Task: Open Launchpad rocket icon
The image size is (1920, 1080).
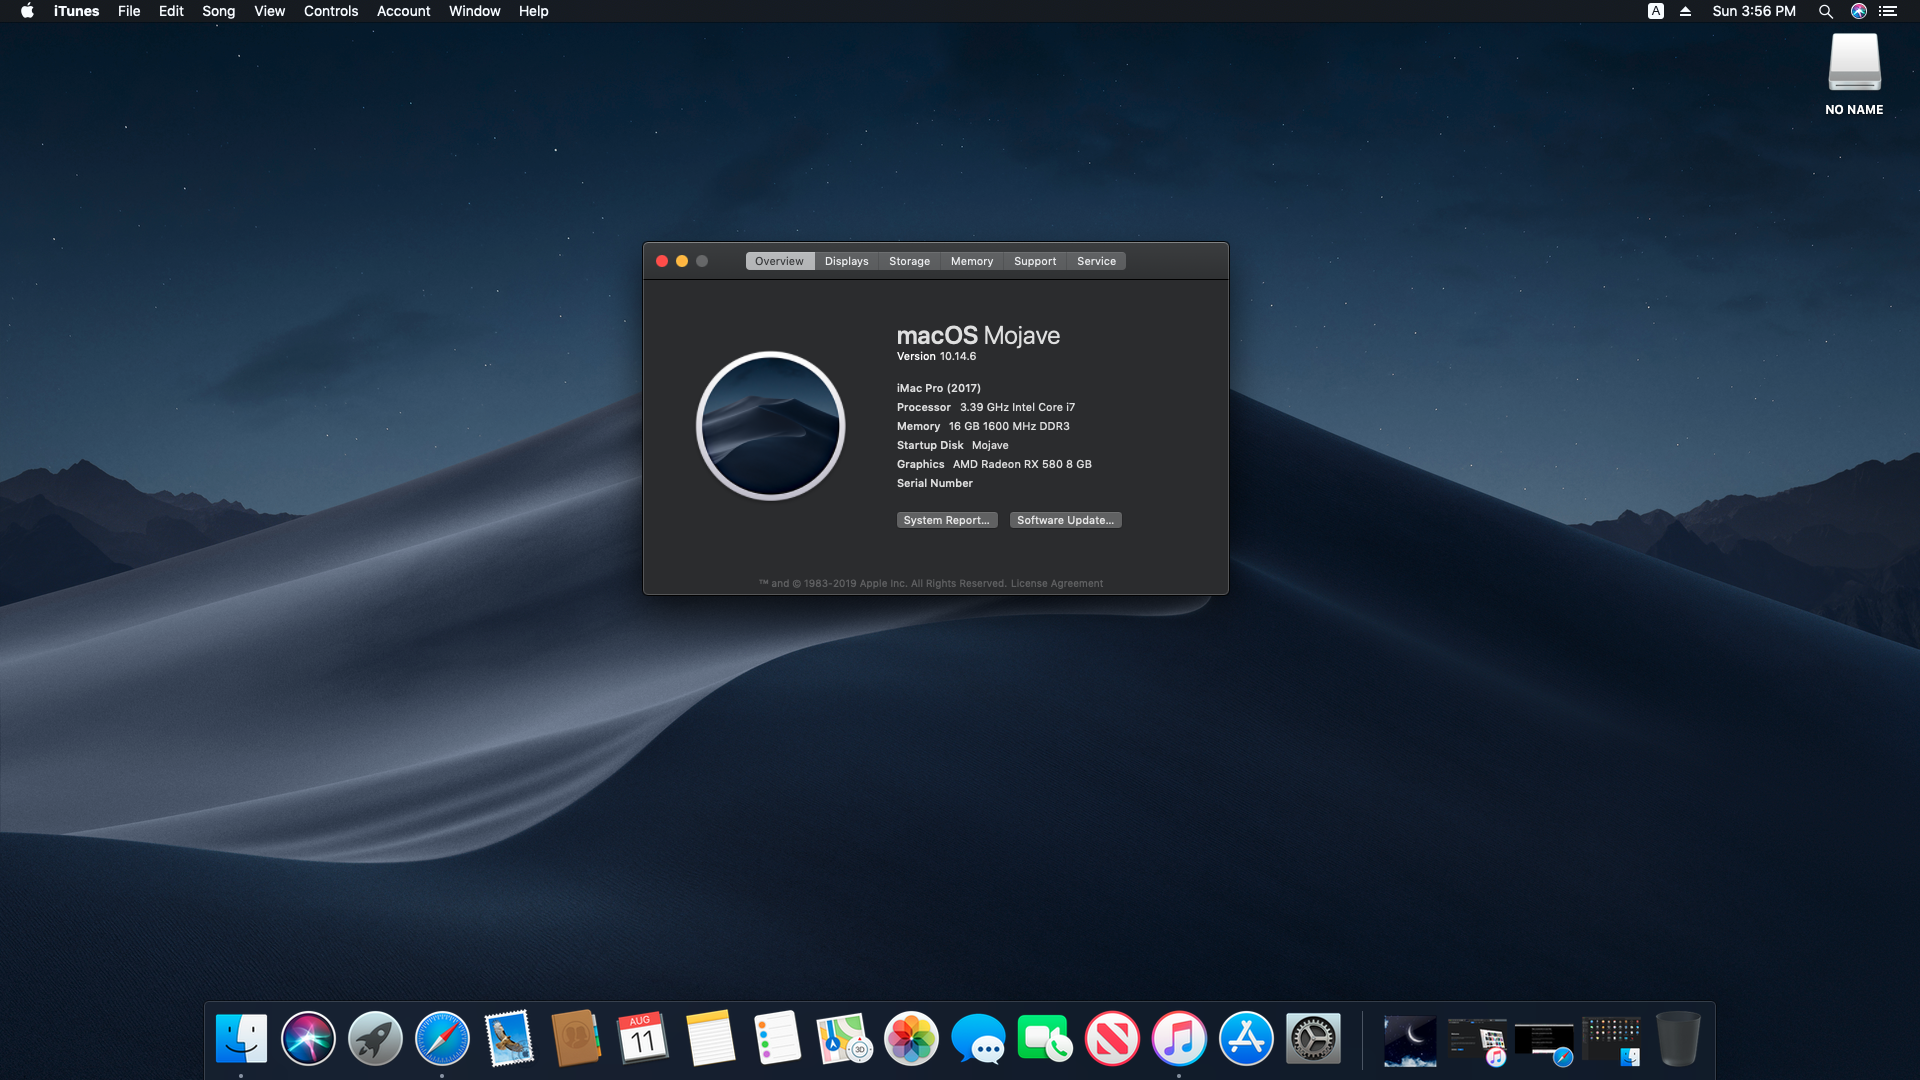Action: 375,1039
